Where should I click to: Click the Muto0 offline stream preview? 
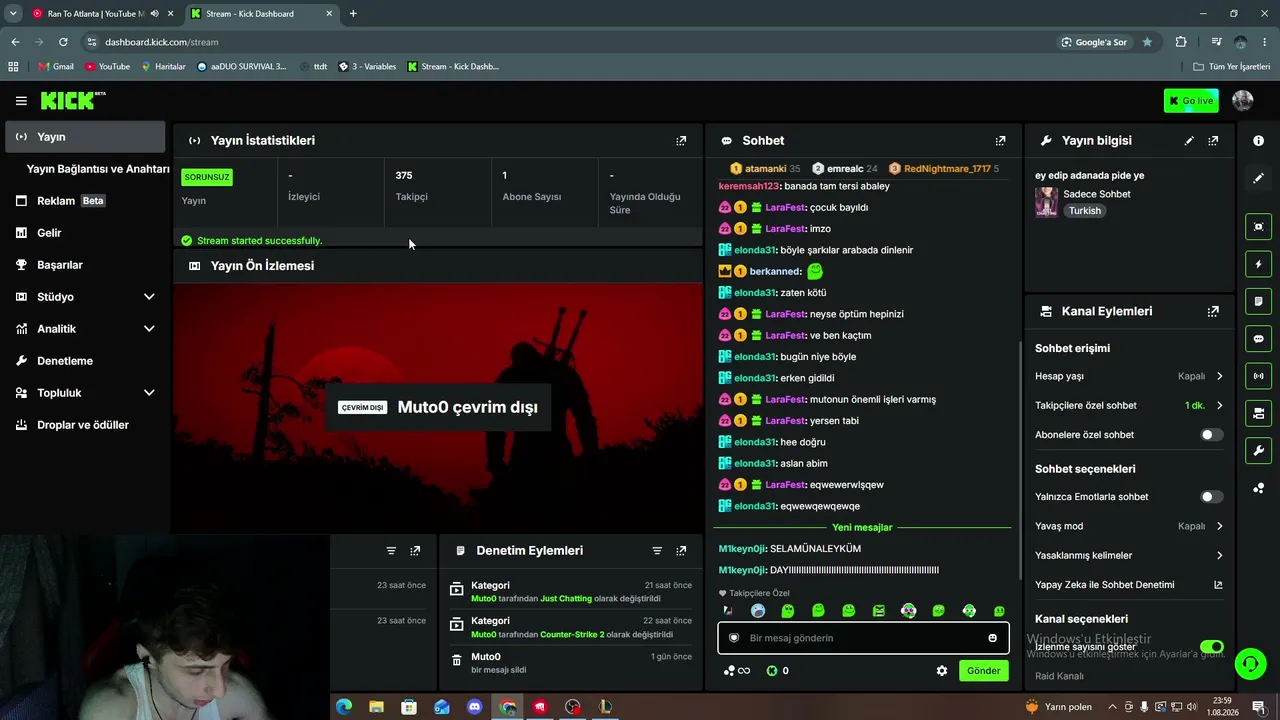[438, 407]
